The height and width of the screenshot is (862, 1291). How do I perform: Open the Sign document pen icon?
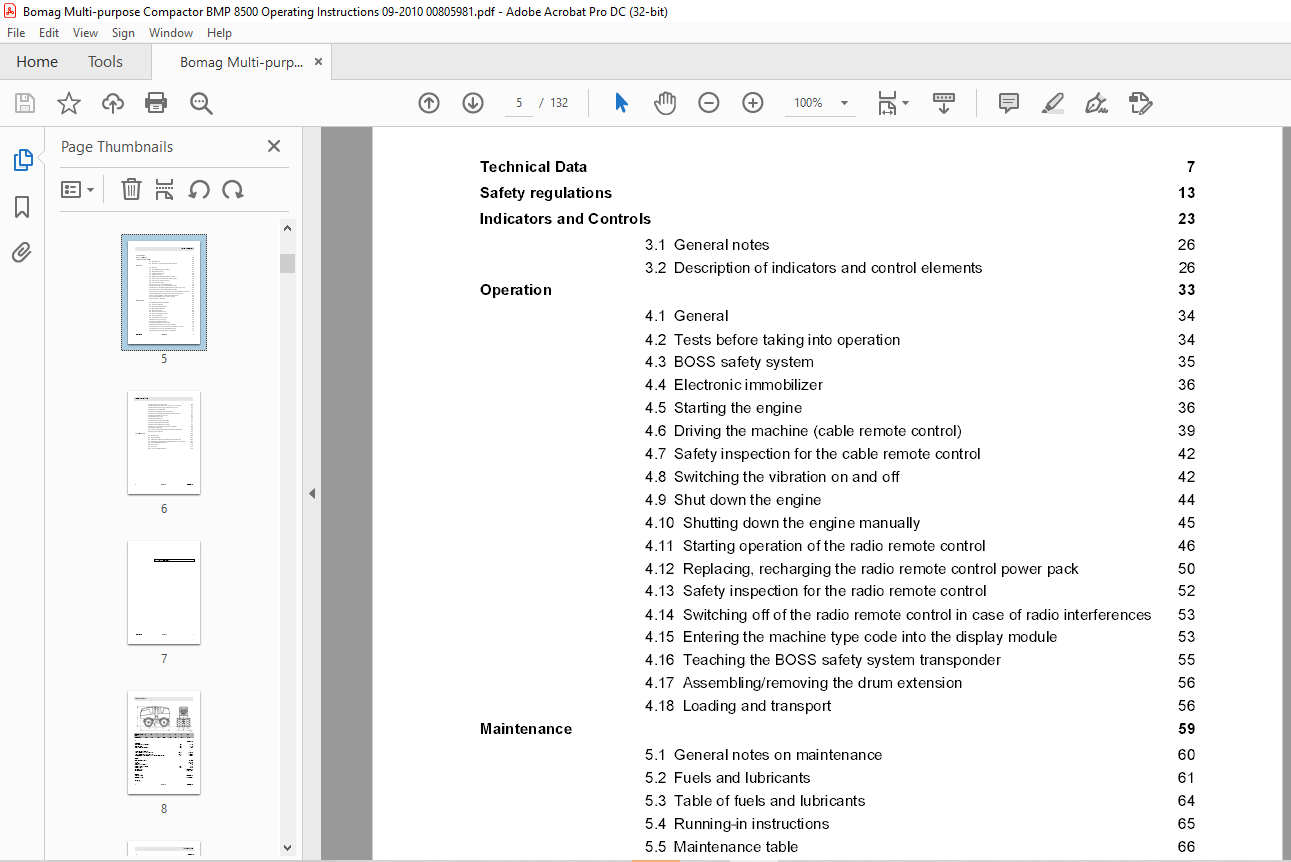(1096, 103)
